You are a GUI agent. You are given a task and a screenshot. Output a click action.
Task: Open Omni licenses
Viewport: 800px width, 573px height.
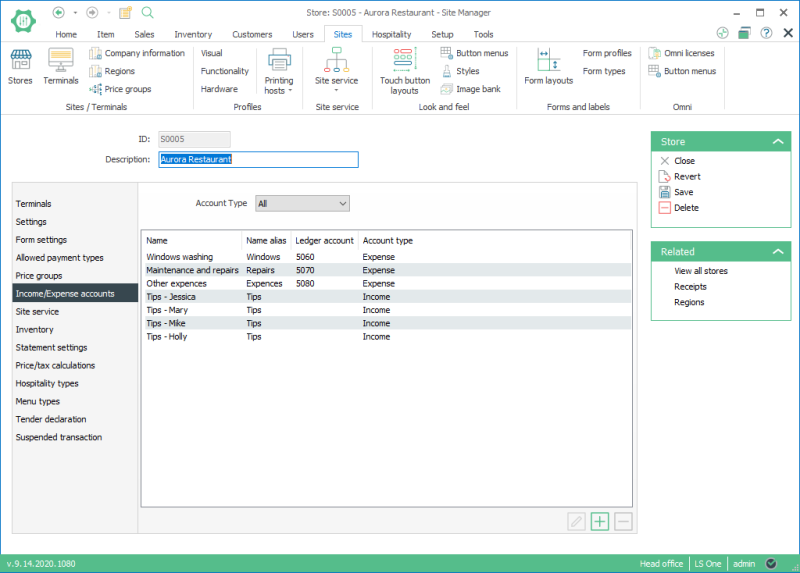[681, 53]
